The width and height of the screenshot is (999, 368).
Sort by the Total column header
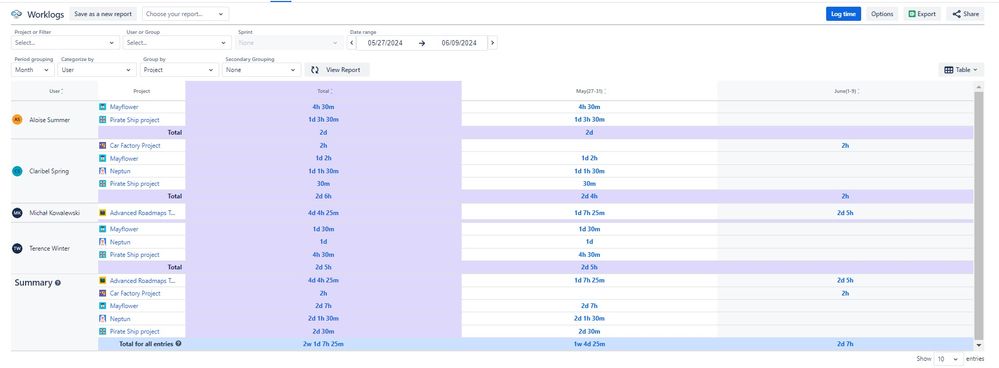point(324,91)
